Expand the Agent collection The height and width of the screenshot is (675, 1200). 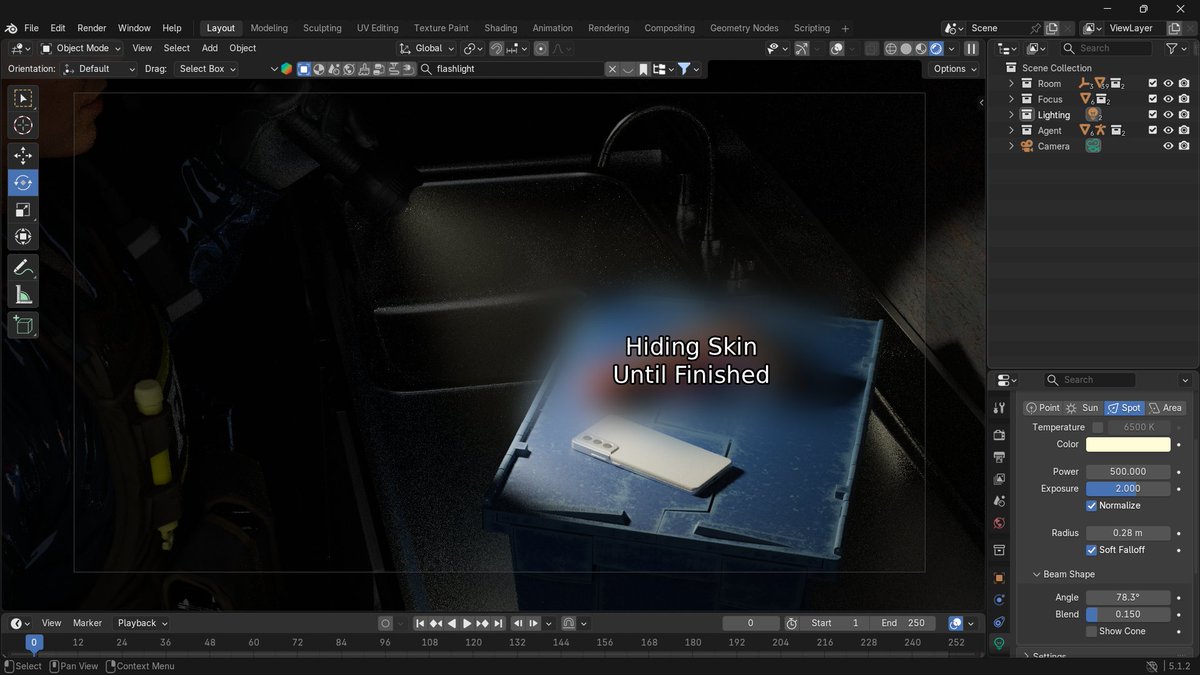(1011, 130)
